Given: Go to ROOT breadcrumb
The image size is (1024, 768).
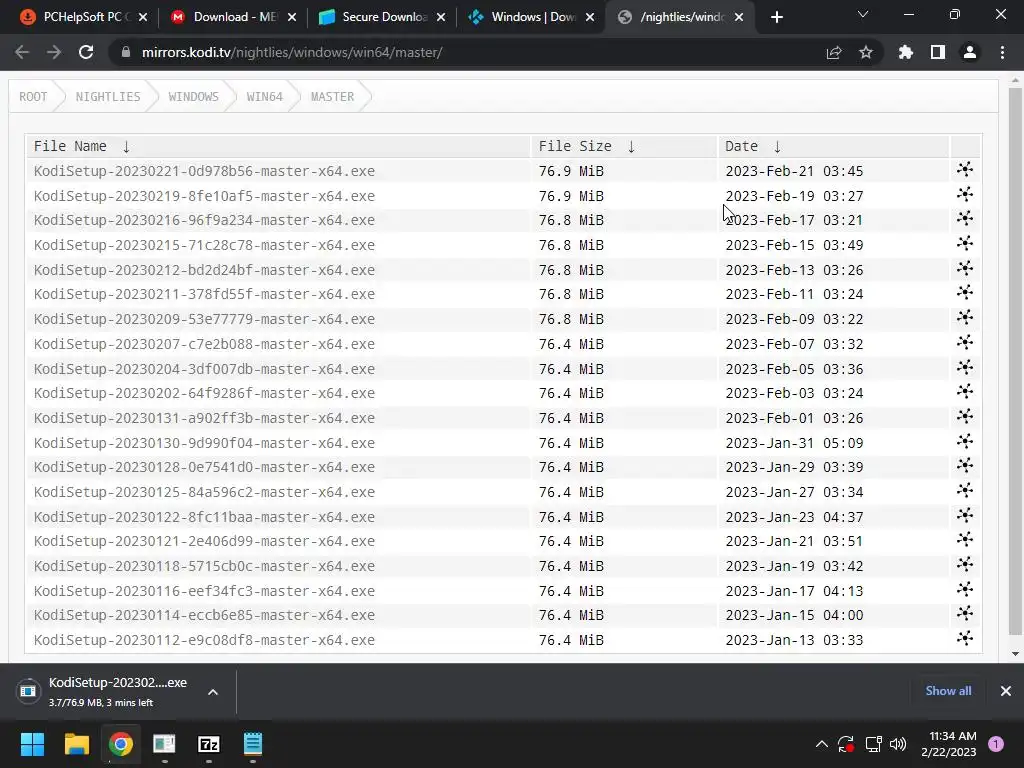Looking at the screenshot, I should tap(33, 97).
